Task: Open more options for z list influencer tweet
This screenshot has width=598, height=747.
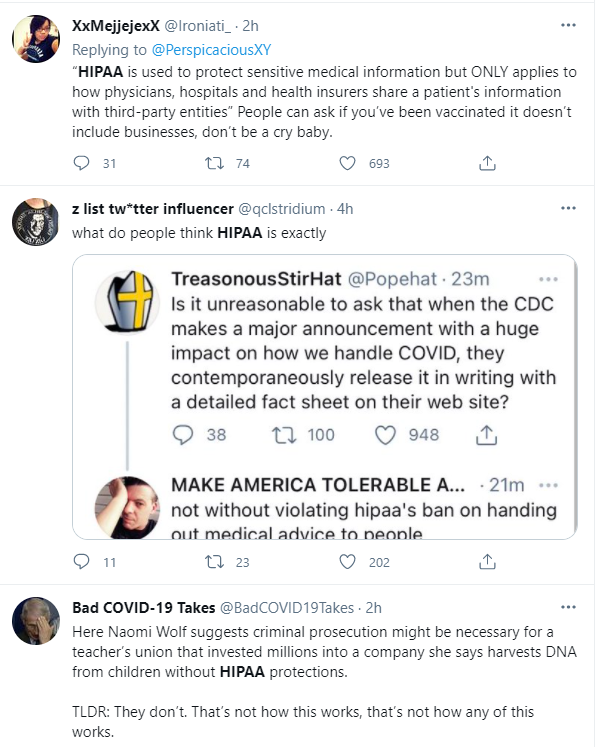Action: pos(568,208)
